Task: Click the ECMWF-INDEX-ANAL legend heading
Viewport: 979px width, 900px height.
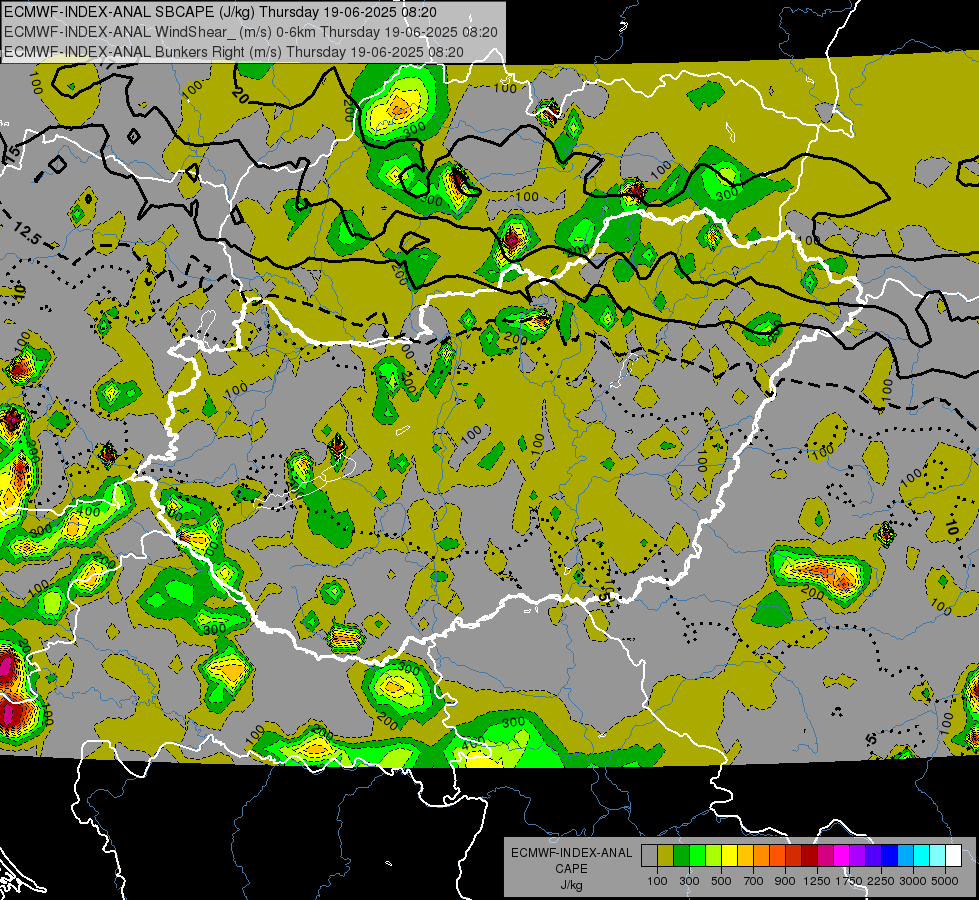Action: 571,853
